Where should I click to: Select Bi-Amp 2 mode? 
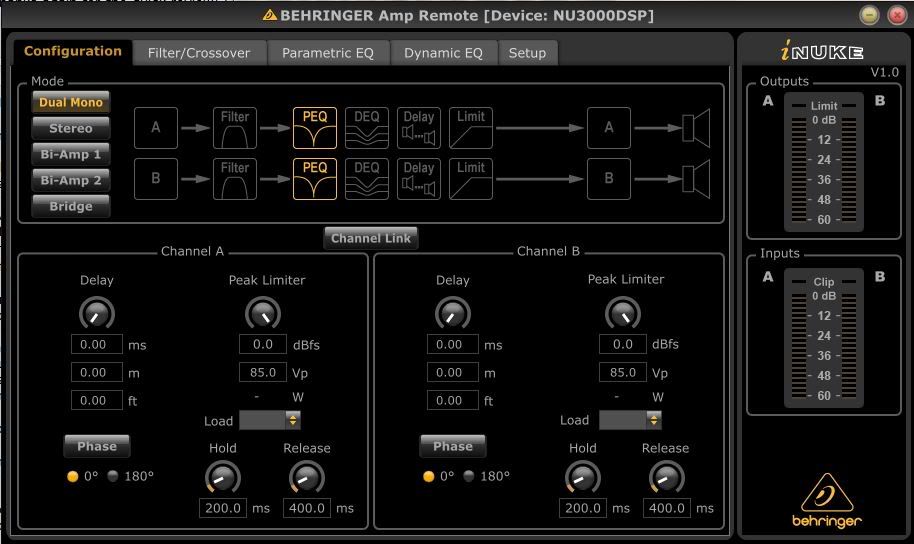click(x=71, y=180)
